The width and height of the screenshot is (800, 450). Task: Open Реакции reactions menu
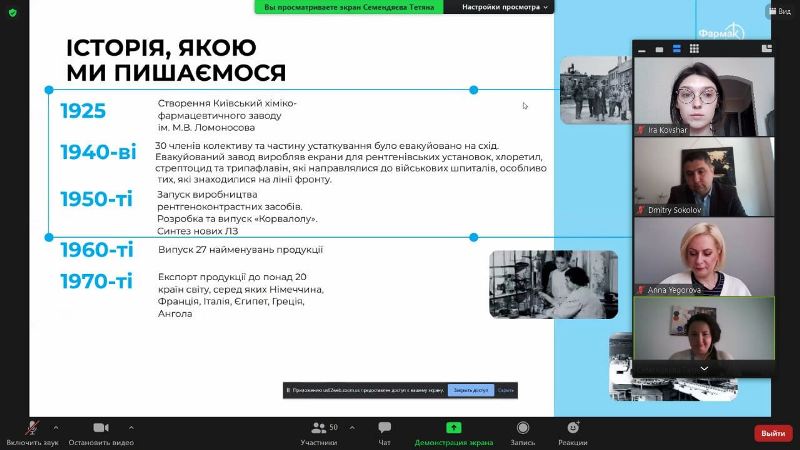click(573, 433)
